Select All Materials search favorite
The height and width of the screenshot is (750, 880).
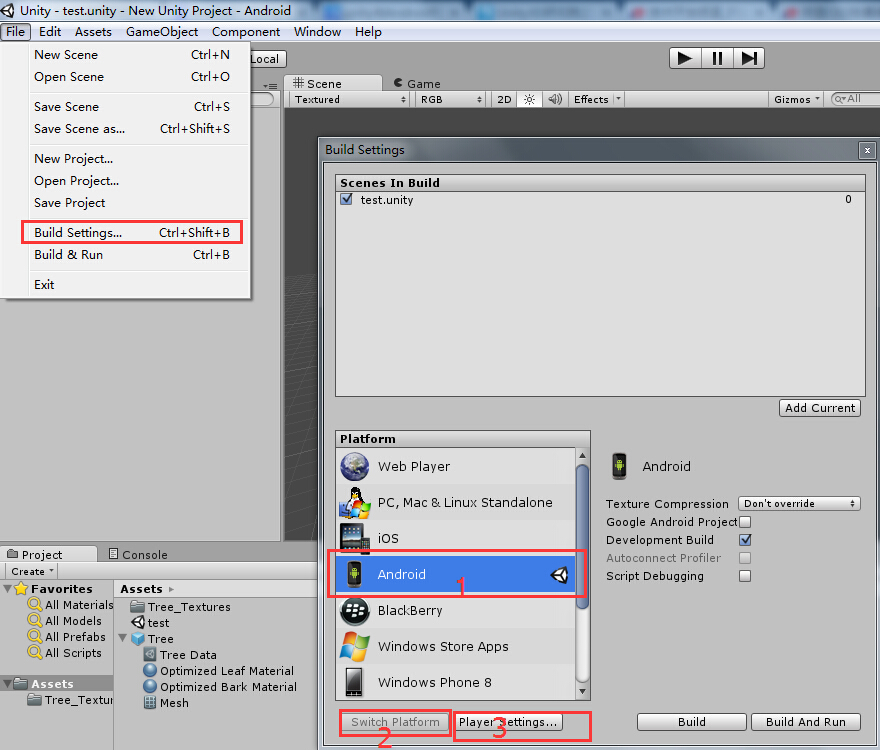71,605
